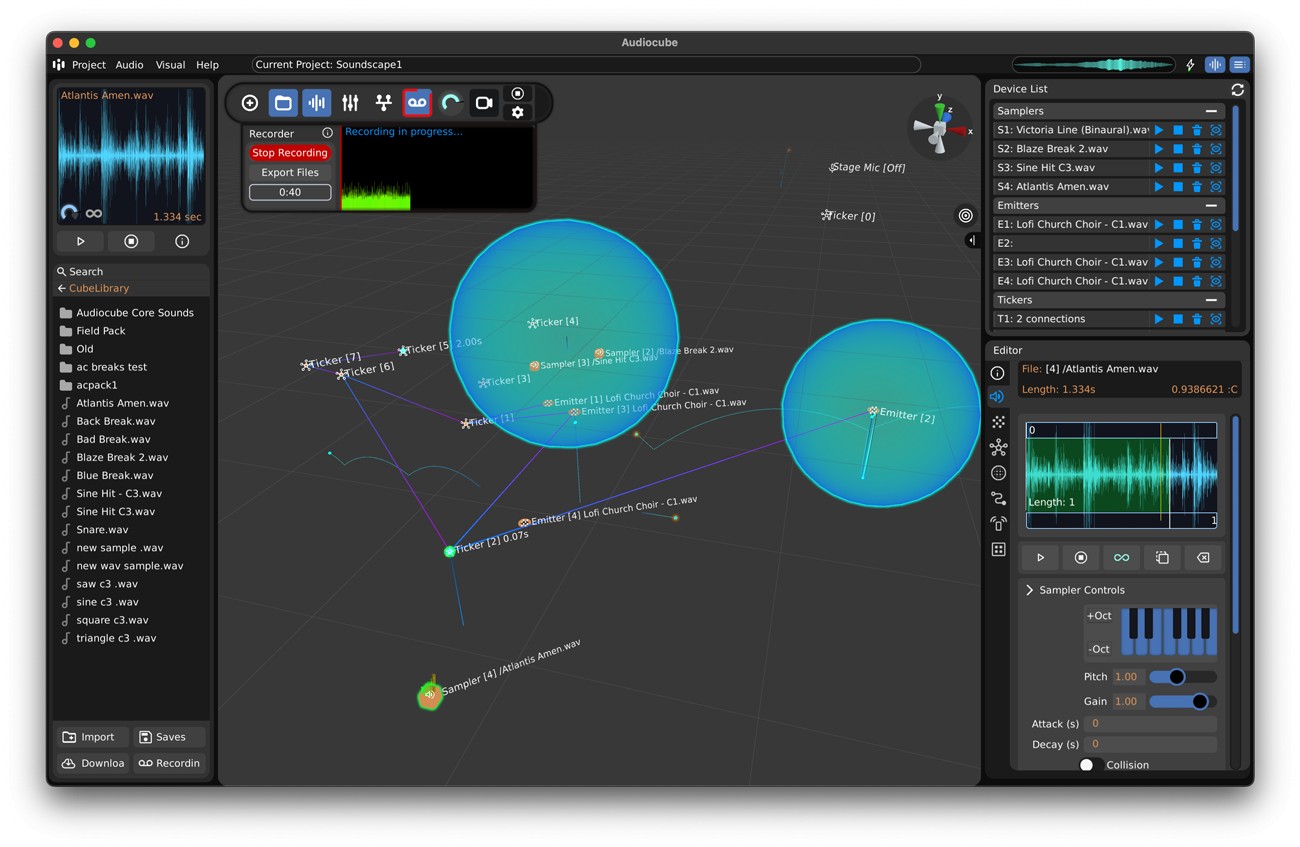Open the Visual menu
Viewport: 1300px width, 847px height.
[170, 65]
